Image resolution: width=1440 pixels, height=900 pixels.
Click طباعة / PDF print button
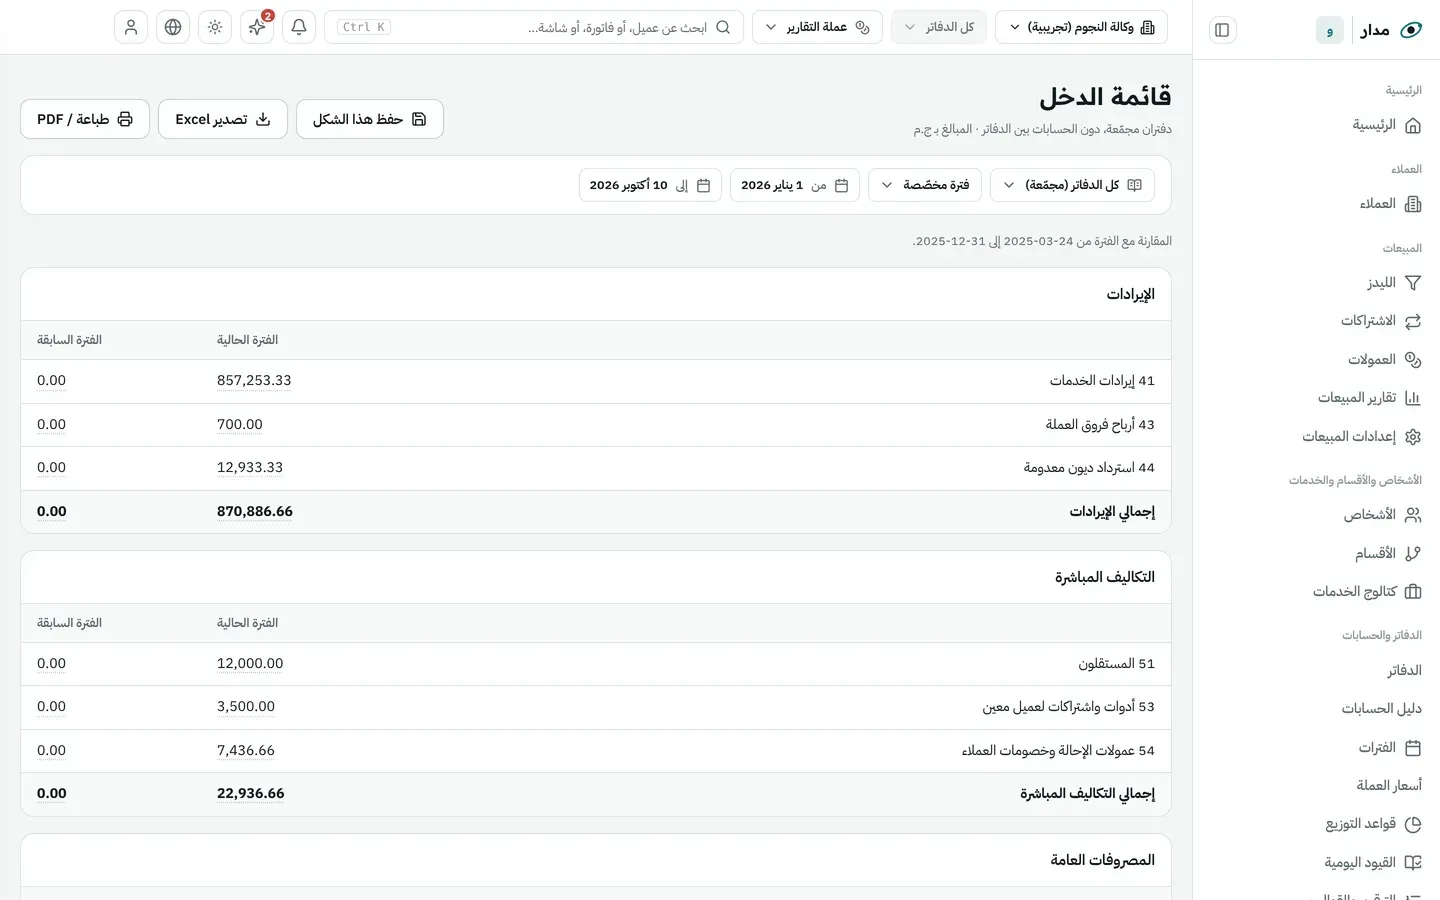click(85, 119)
